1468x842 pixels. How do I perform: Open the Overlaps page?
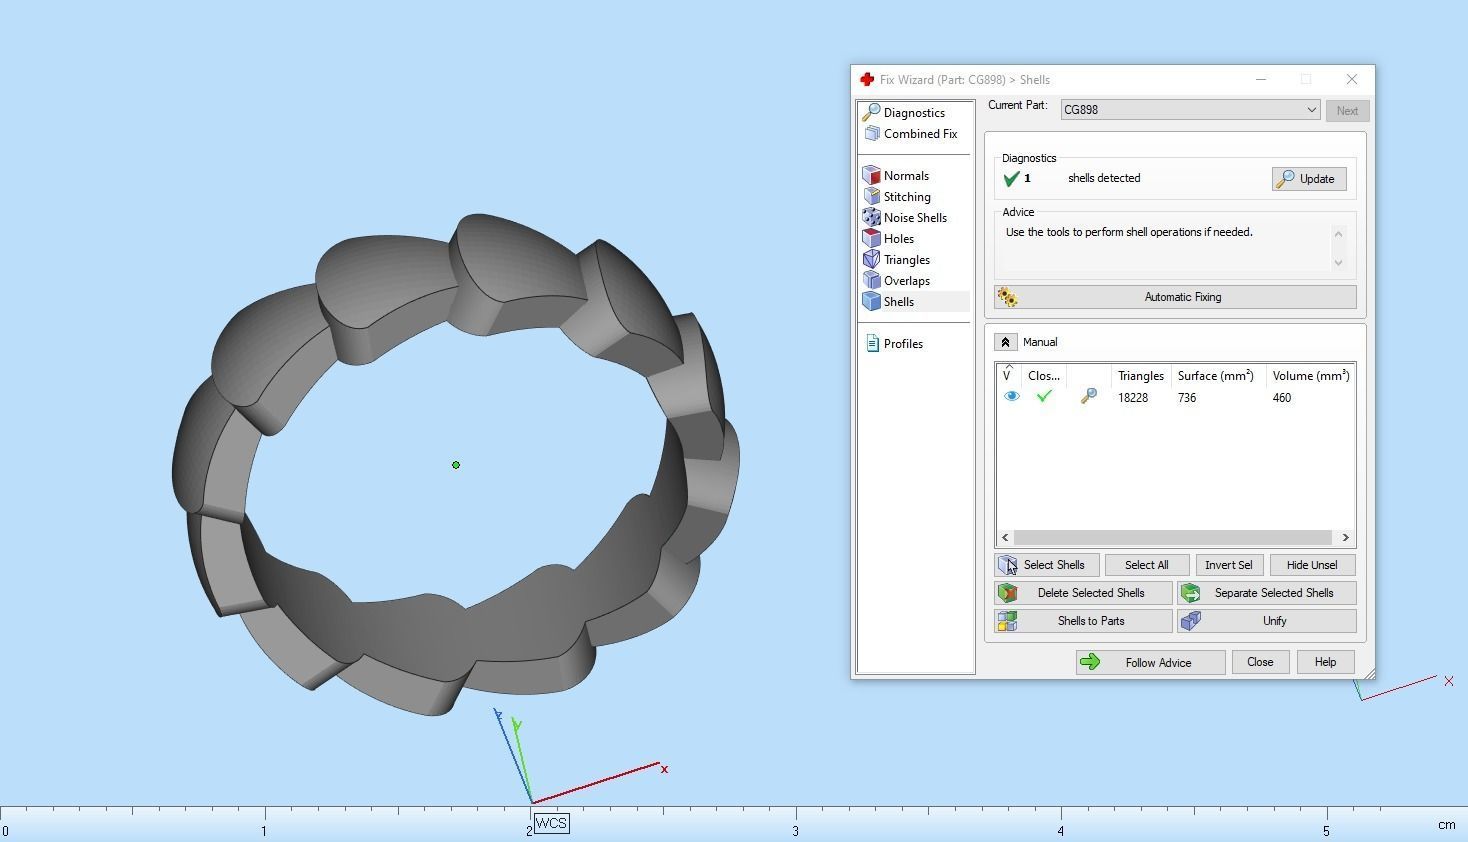tap(906, 281)
